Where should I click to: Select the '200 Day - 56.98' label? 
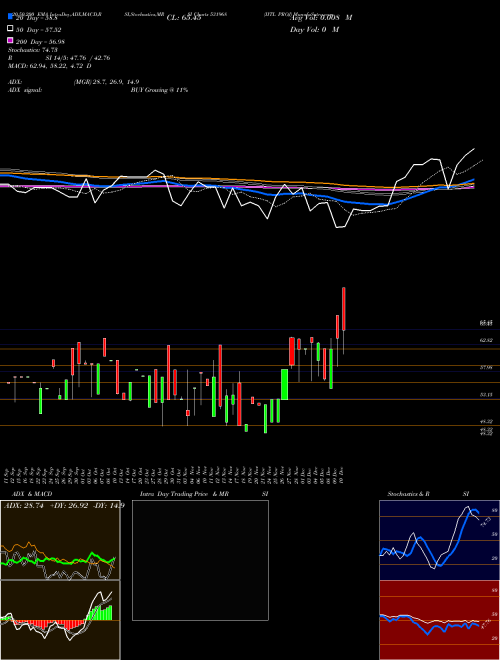tap(40, 41)
